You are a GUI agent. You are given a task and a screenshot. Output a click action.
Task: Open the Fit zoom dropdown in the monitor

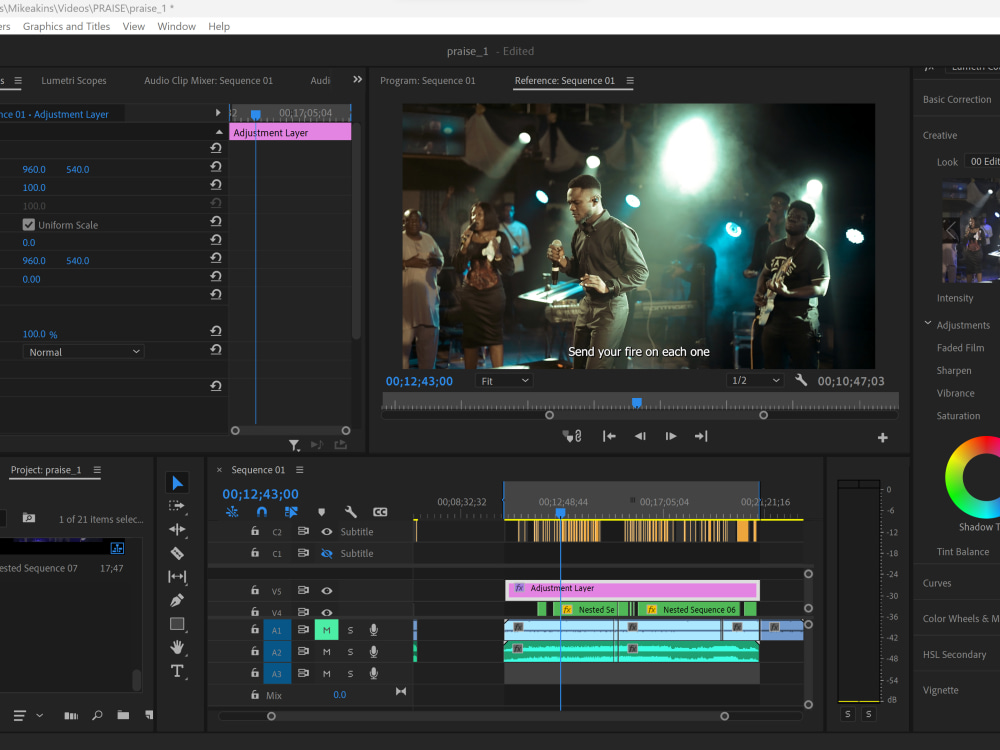[504, 380]
